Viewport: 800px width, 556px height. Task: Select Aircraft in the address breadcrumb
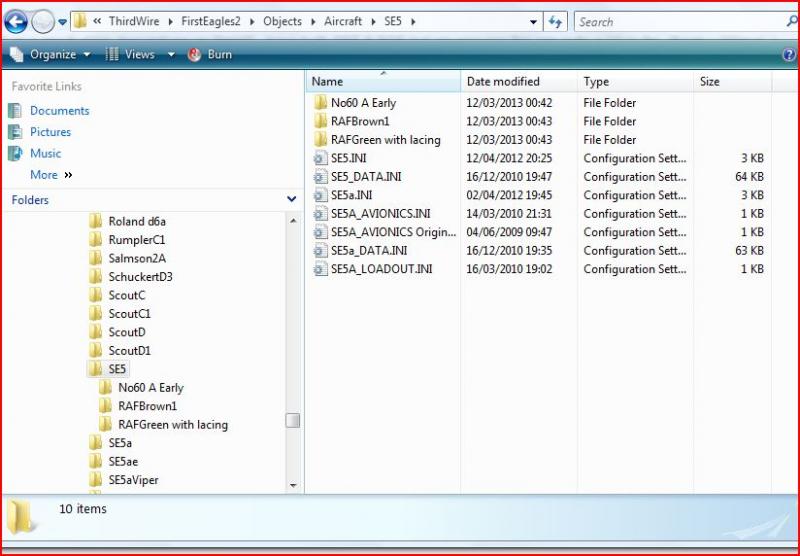[x=343, y=21]
